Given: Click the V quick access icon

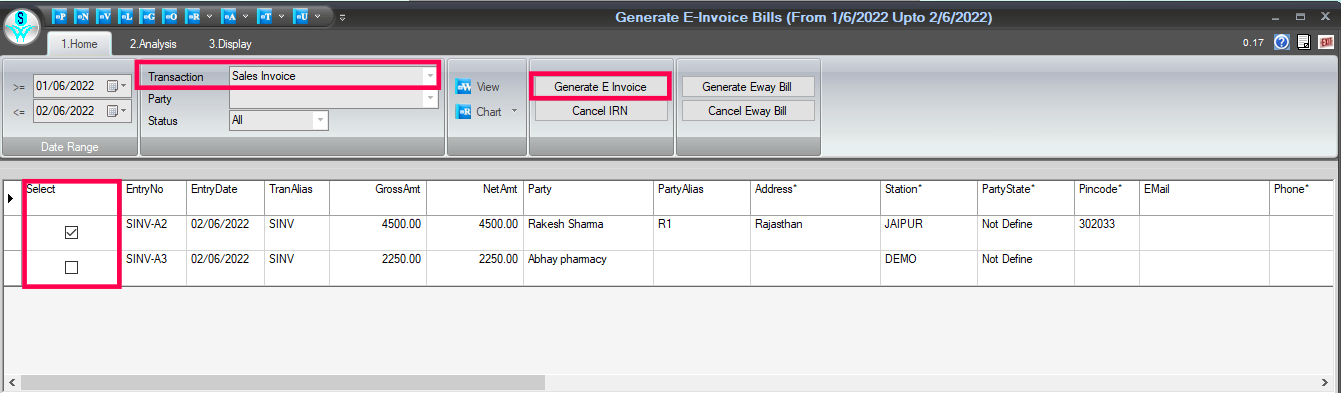Looking at the screenshot, I should tap(103, 16).
